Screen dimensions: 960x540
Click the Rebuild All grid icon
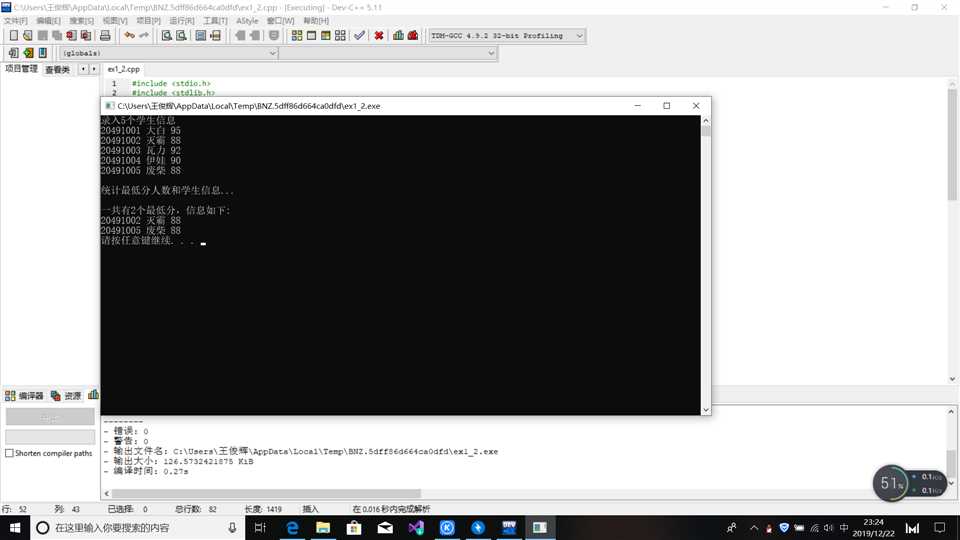pos(340,36)
